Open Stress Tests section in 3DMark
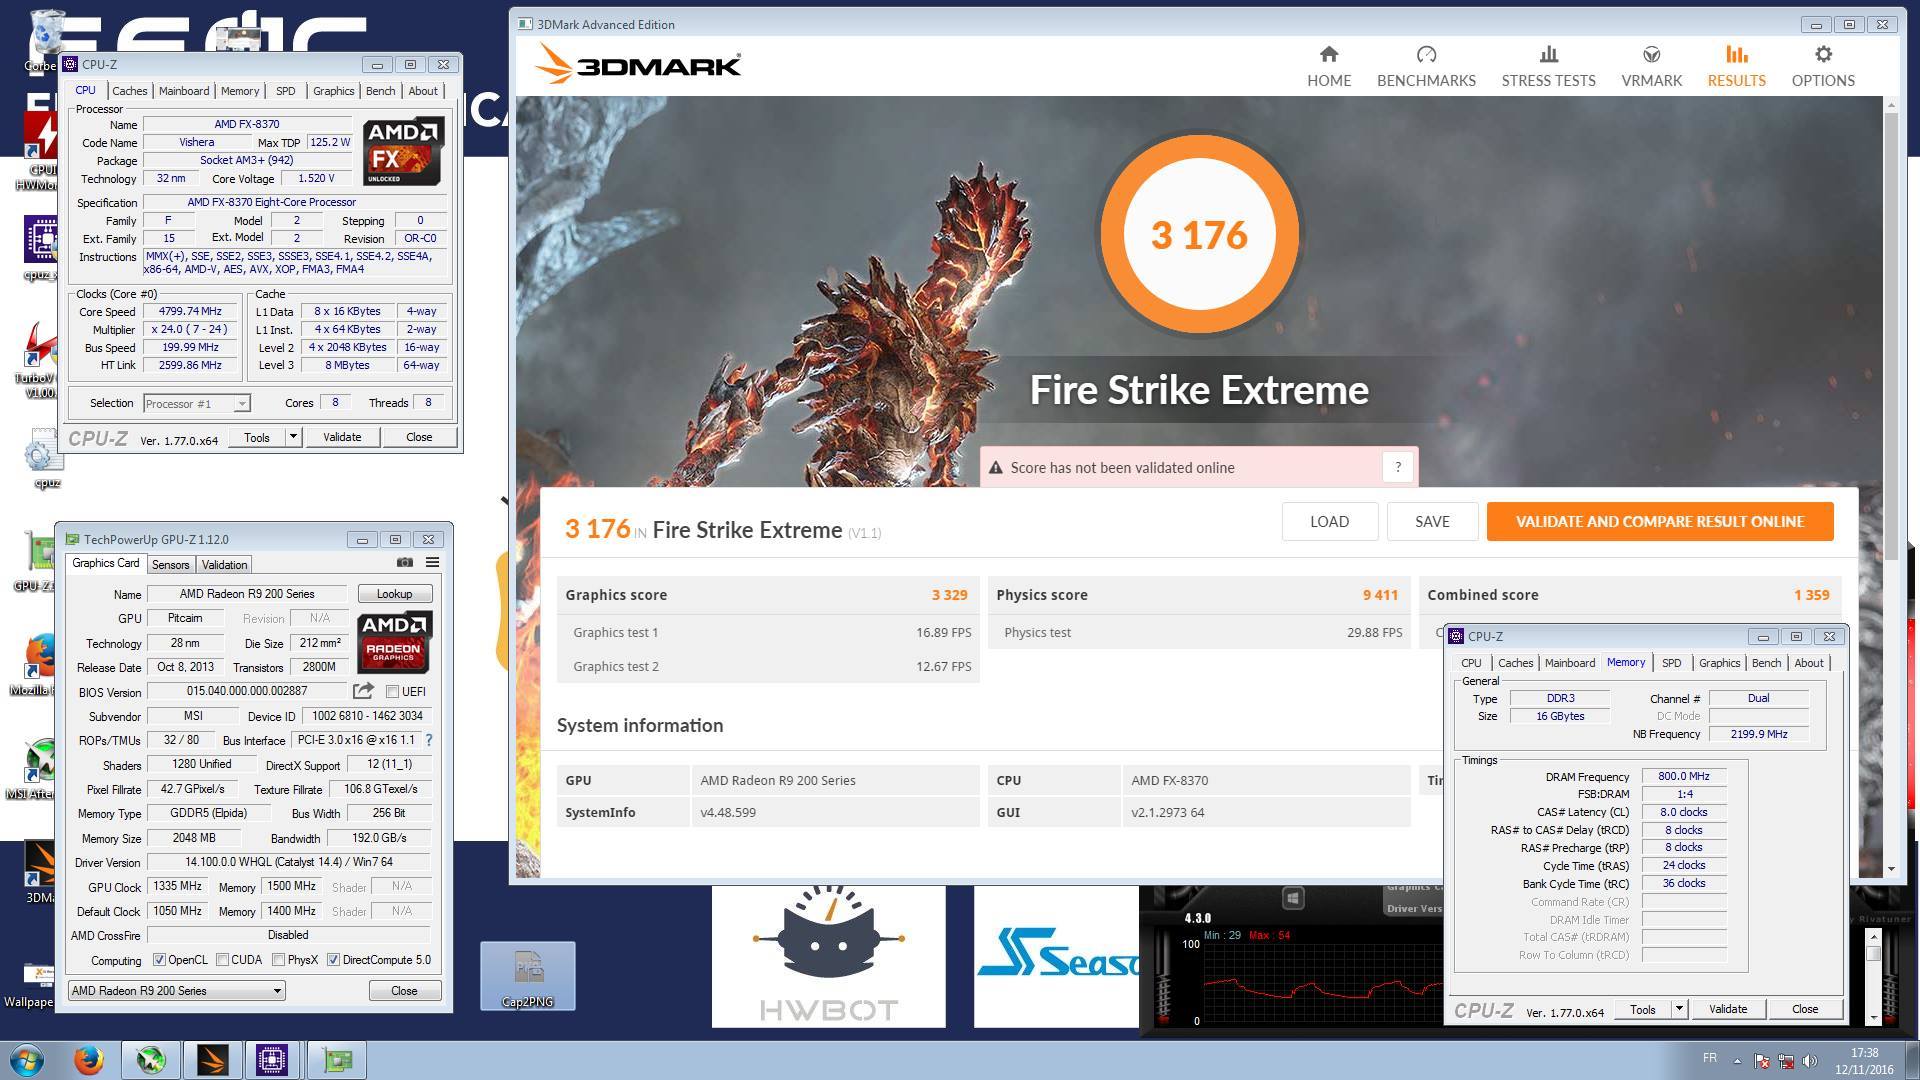The width and height of the screenshot is (1920, 1080). tap(1548, 66)
